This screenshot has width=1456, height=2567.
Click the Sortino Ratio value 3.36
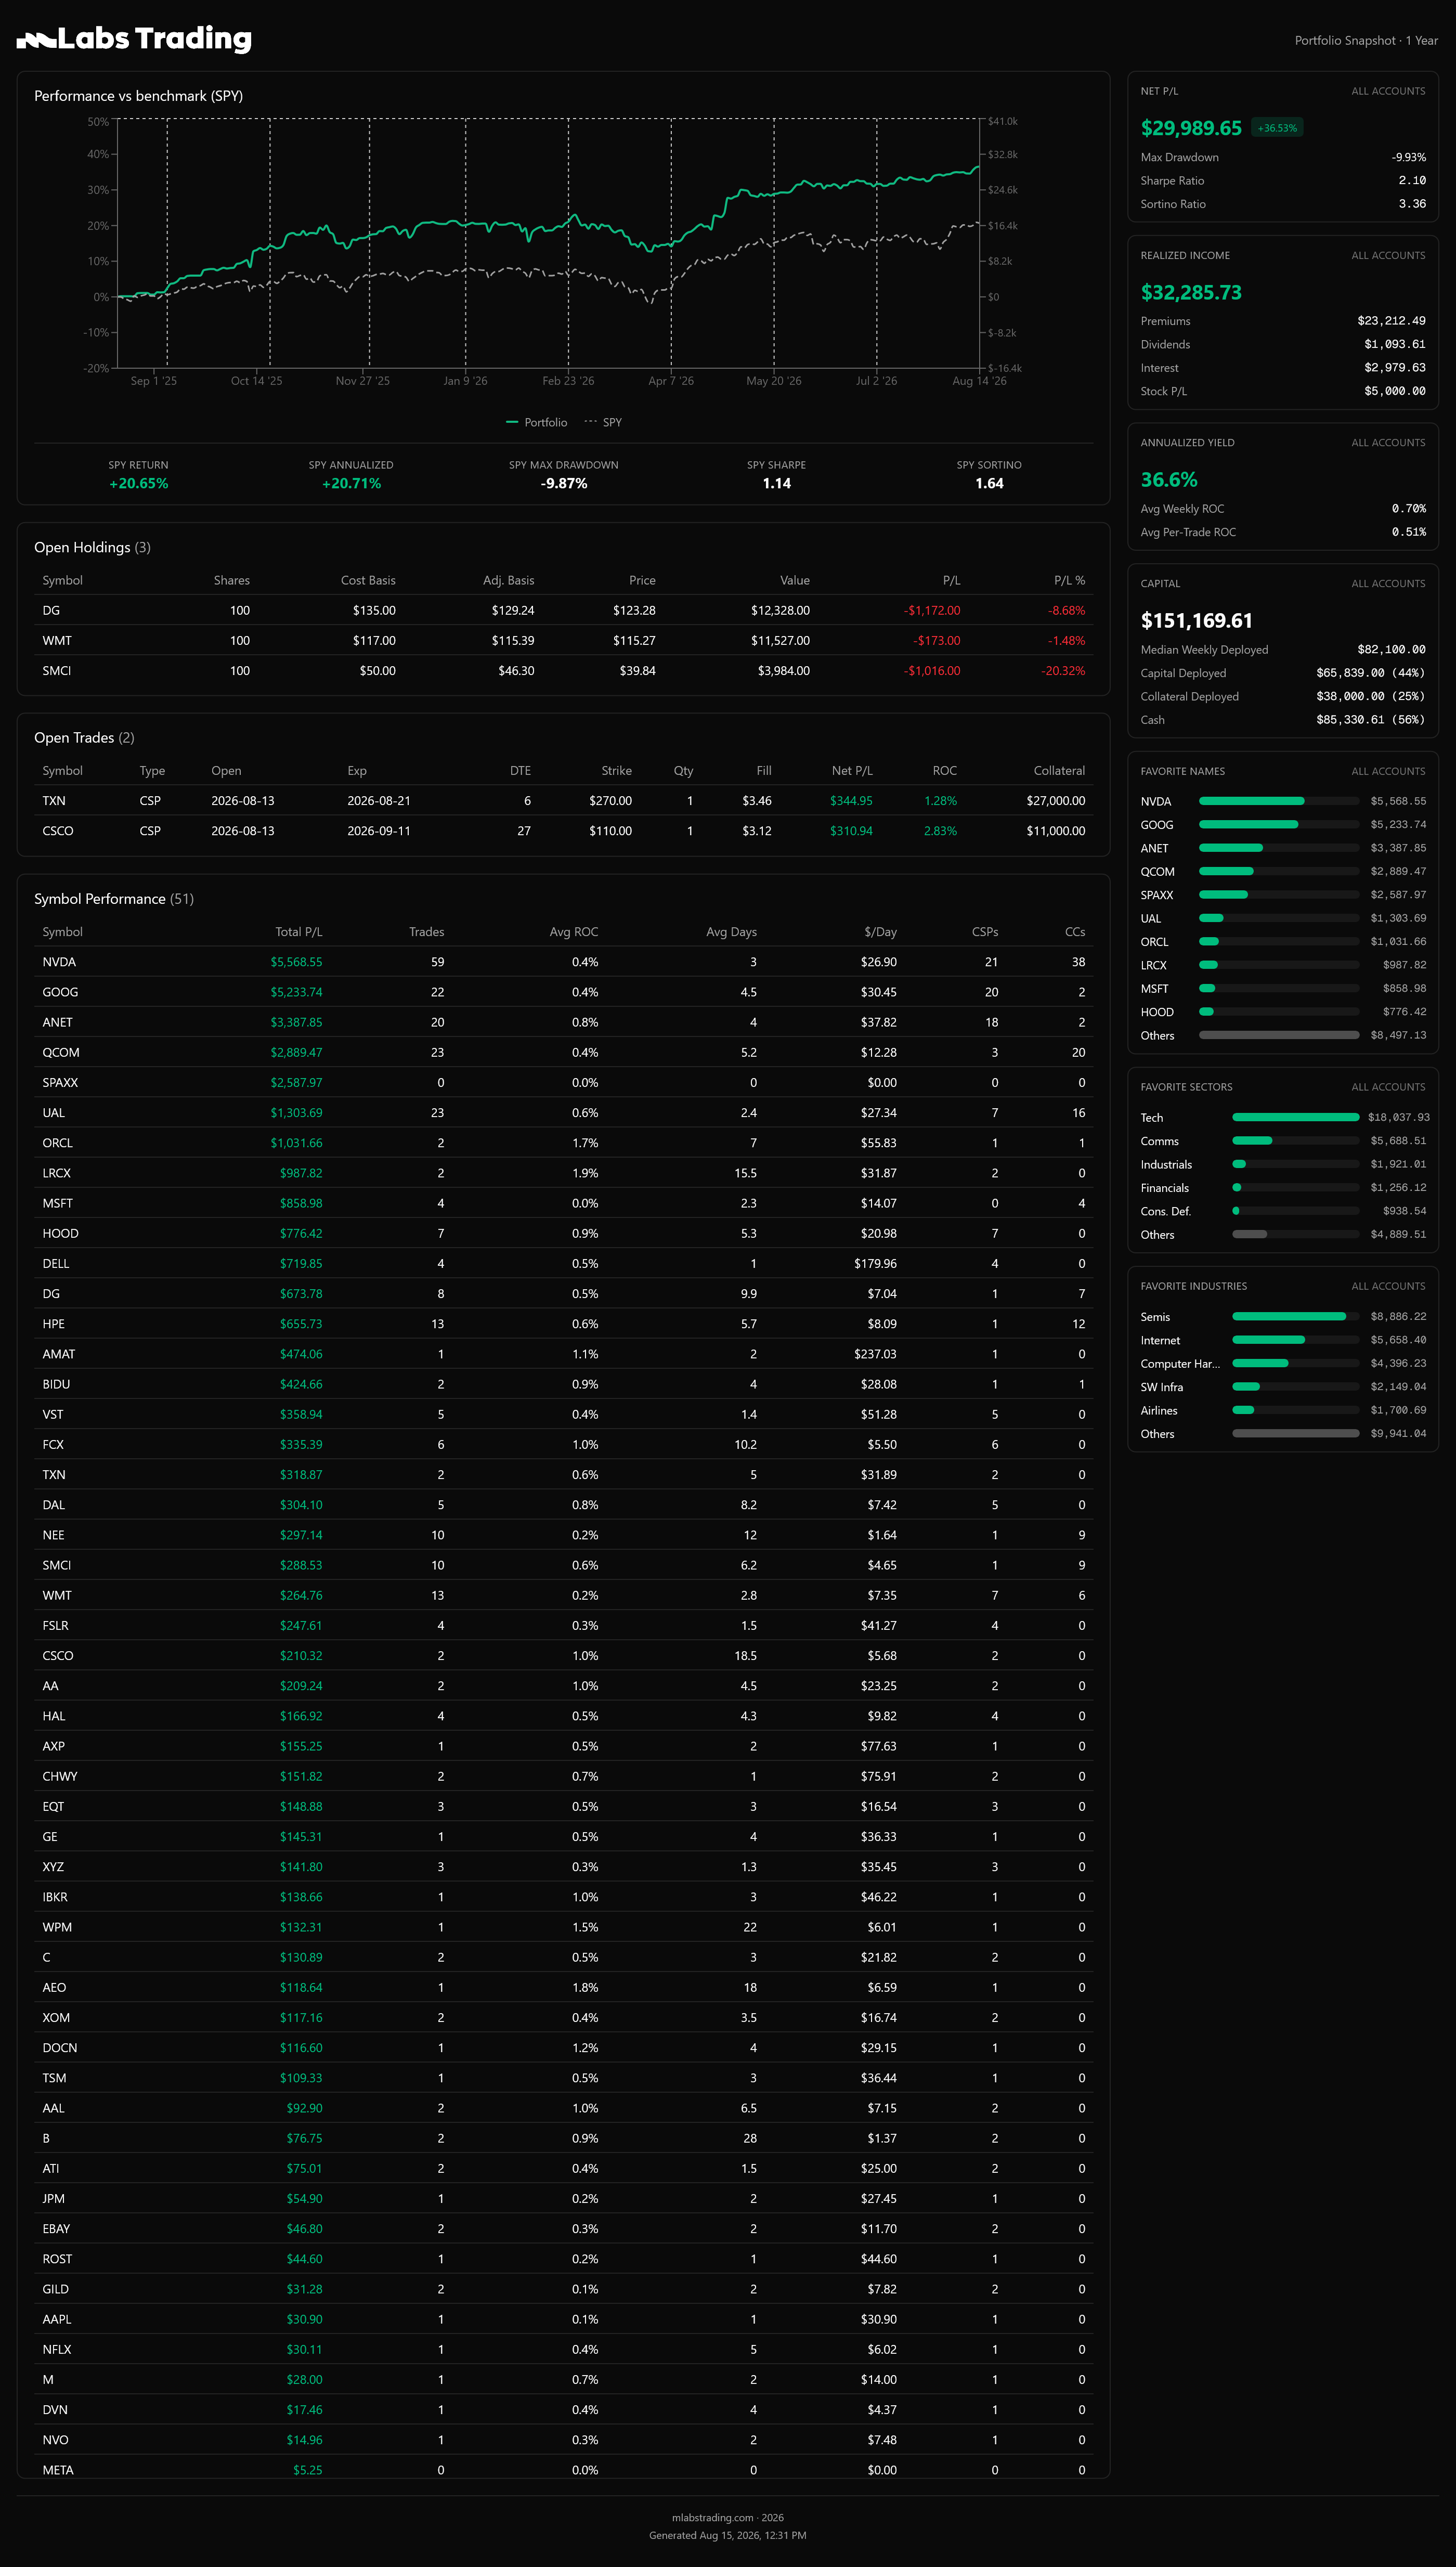[1412, 204]
